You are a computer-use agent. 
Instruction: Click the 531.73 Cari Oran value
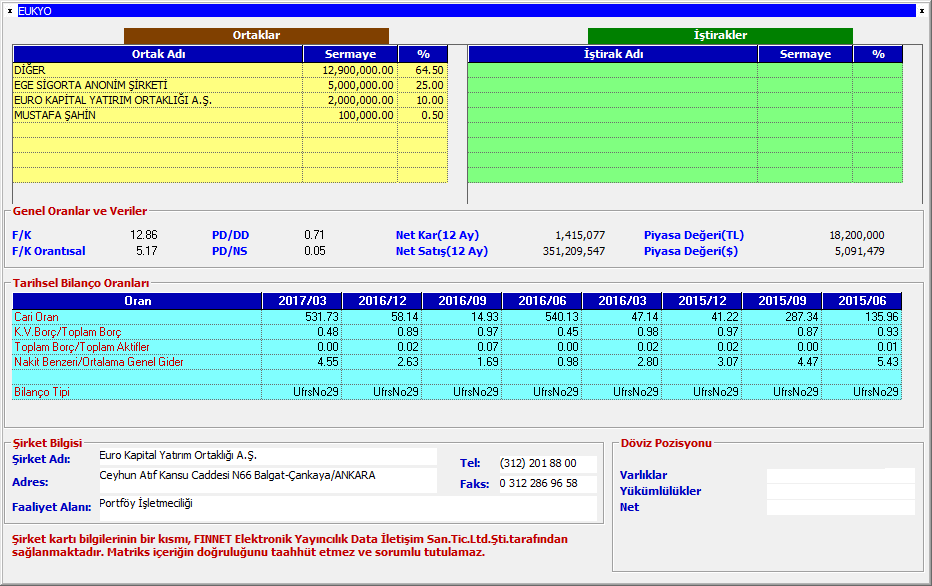tap(322, 317)
